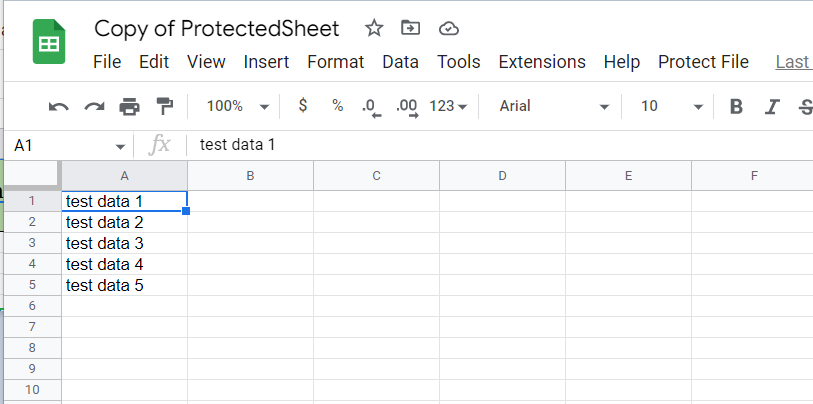Click the Last edit link
Viewport: 813px width, 404px height.
pos(792,62)
